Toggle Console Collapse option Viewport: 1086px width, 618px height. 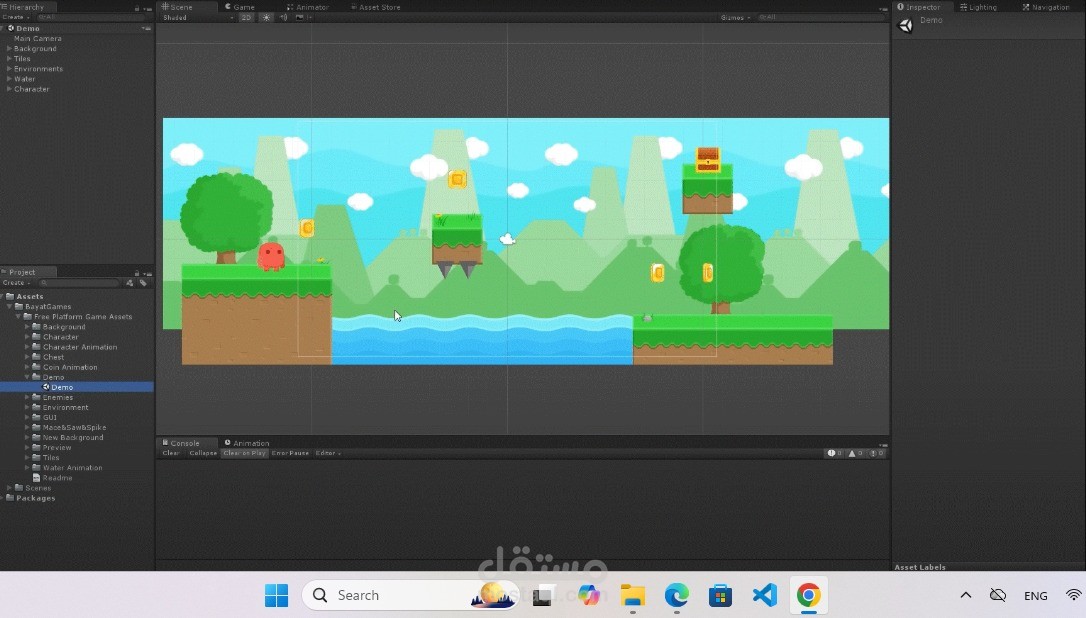coord(203,453)
